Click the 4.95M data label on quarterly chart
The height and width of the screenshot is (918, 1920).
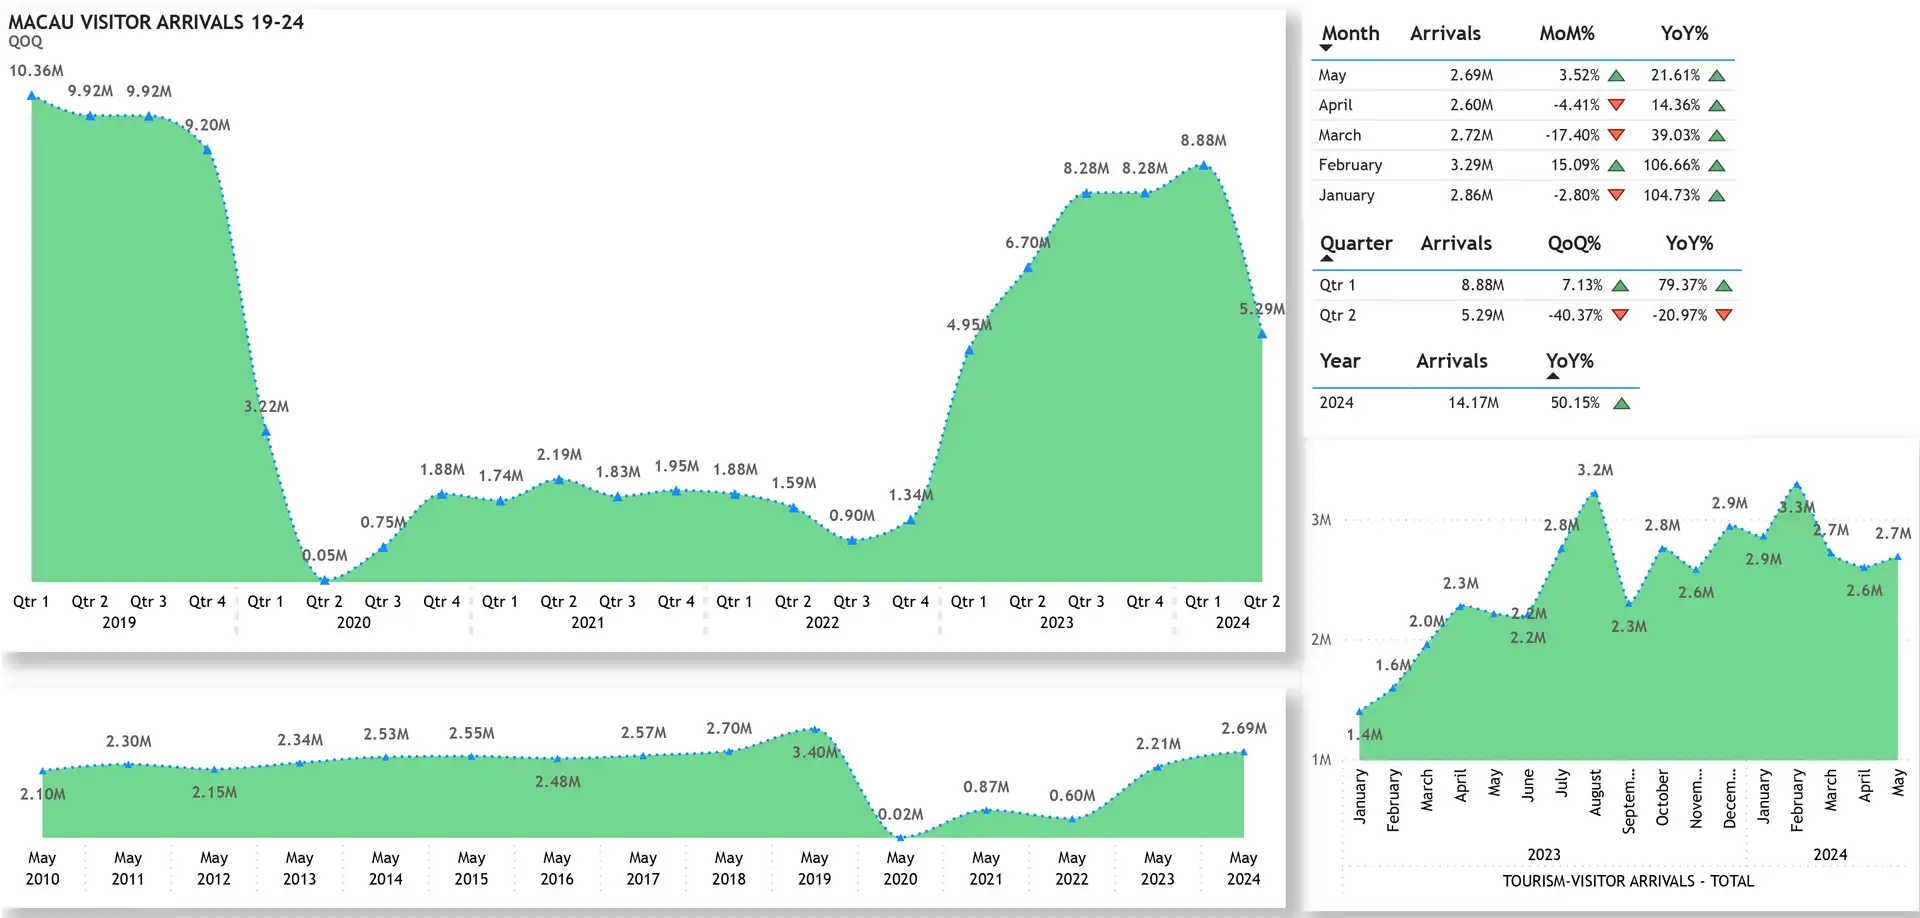969,325
